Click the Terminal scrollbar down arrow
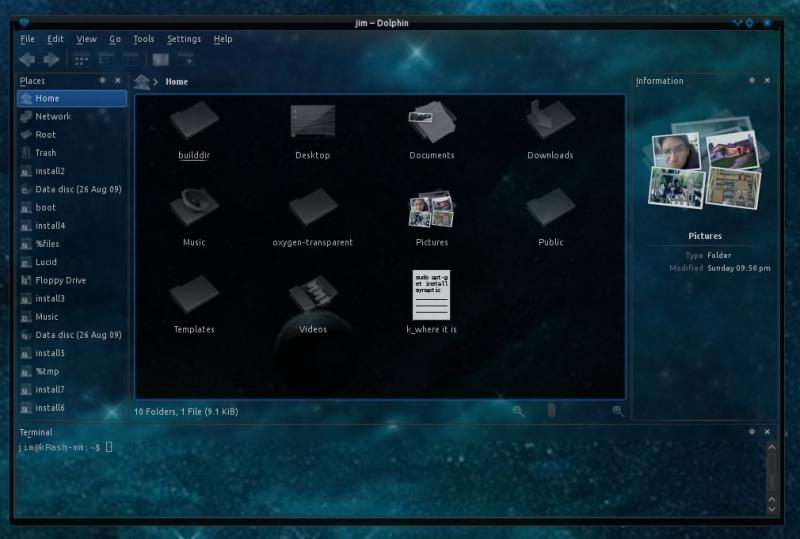Viewport: 800px width, 539px height. [x=770, y=509]
